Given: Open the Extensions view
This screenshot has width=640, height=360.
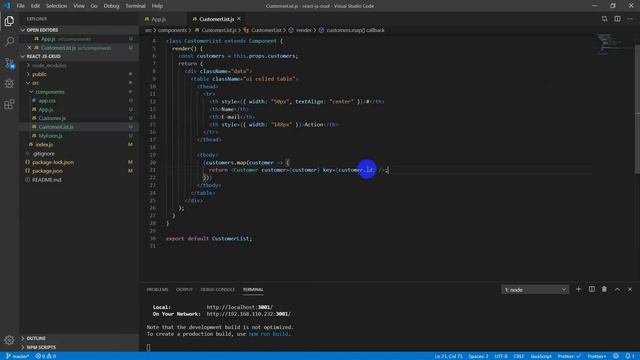Looking at the screenshot, I should coord(9,104).
